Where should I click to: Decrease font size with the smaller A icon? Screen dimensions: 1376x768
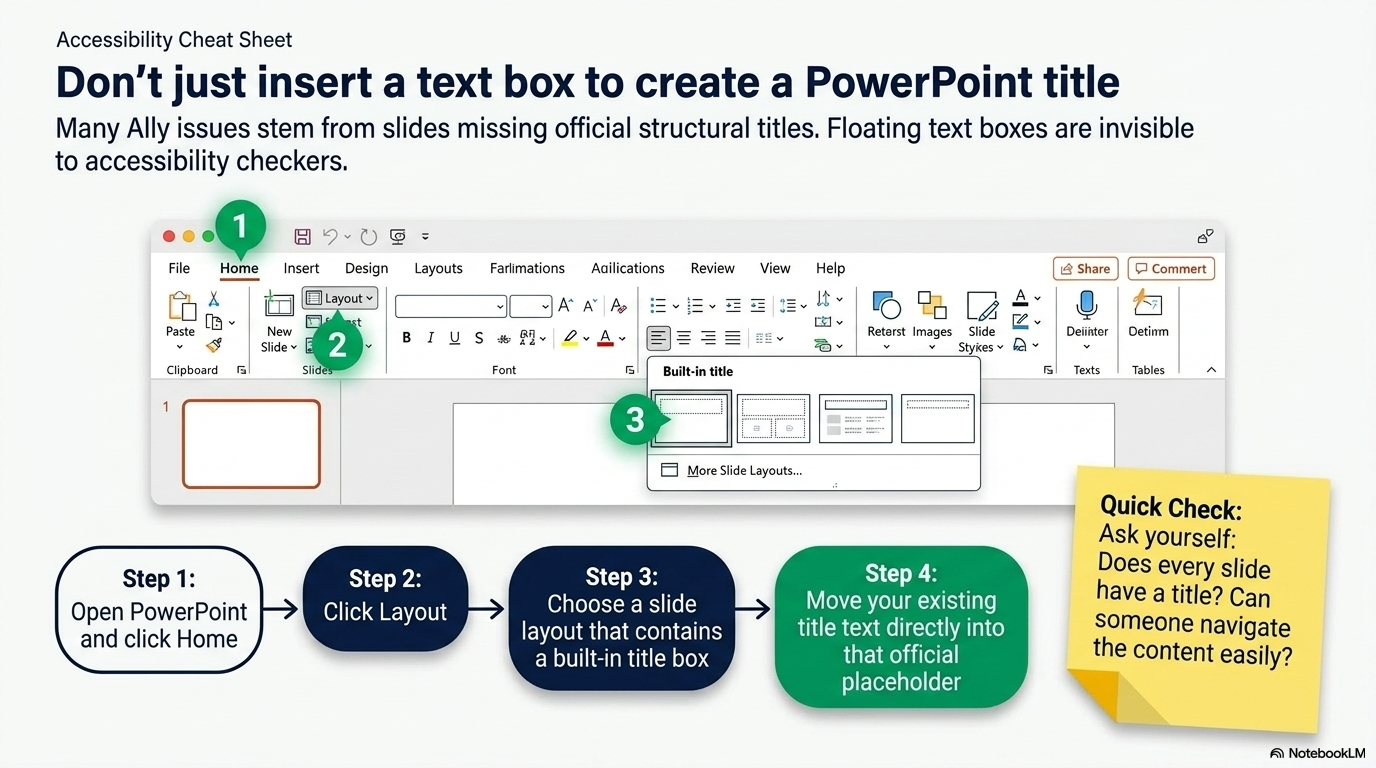coord(590,306)
